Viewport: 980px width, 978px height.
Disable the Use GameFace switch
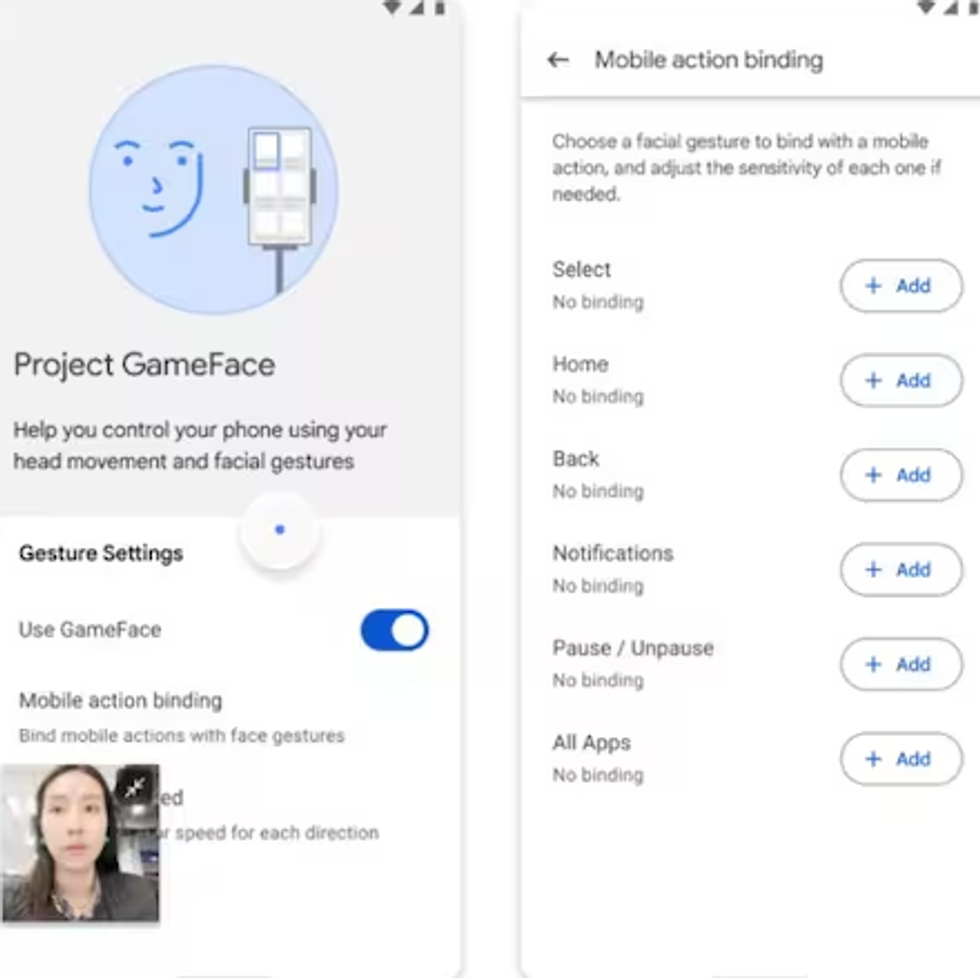coord(394,629)
